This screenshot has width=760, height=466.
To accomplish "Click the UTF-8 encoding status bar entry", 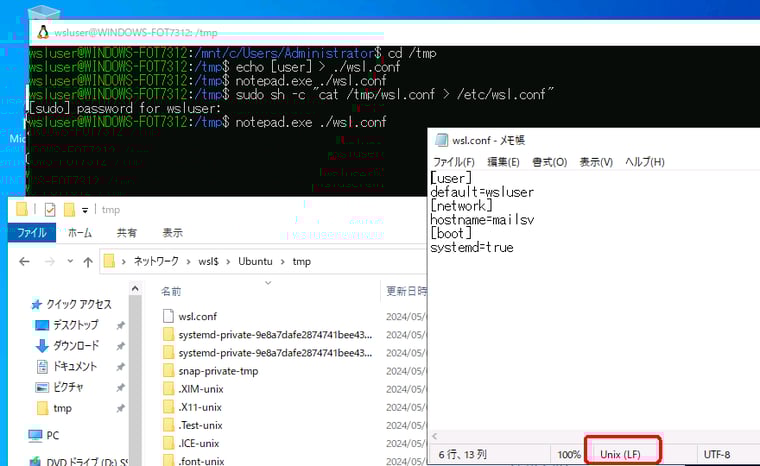I will coord(717,454).
